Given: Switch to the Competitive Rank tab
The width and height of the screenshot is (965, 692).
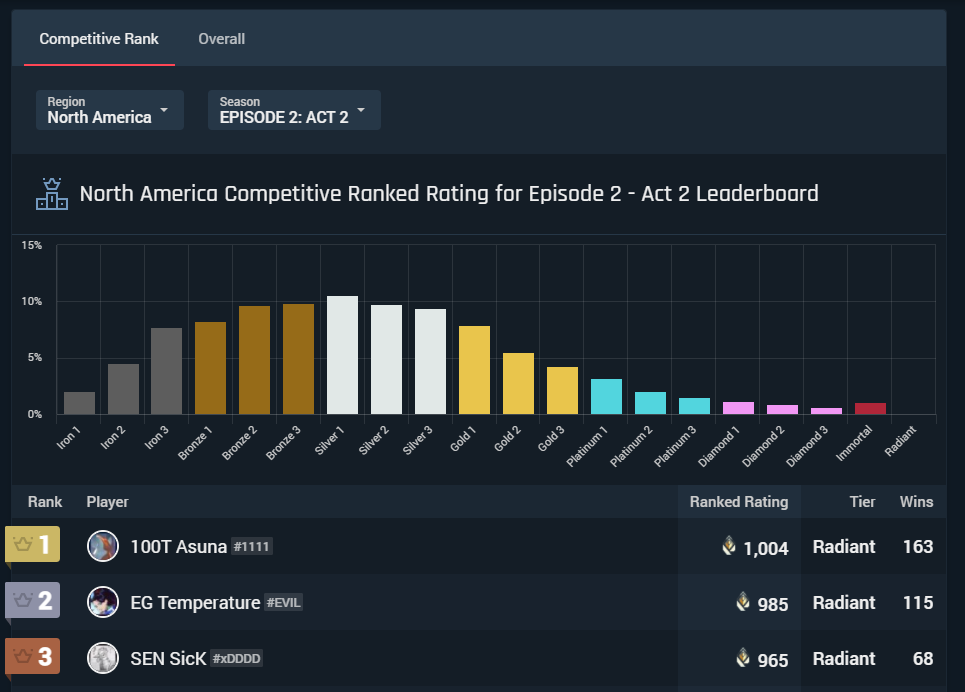Looking at the screenshot, I should pyautogui.click(x=99, y=39).
